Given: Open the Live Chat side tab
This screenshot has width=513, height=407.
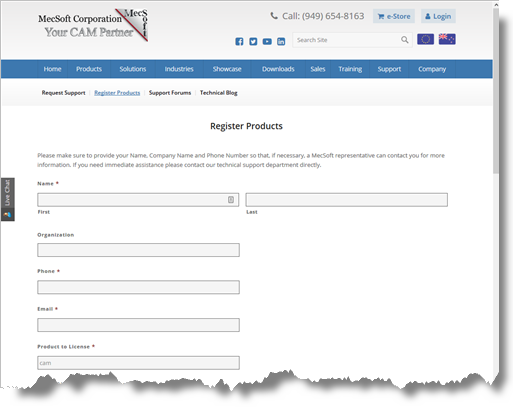Looking at the screenshot, I should [7, 199].
